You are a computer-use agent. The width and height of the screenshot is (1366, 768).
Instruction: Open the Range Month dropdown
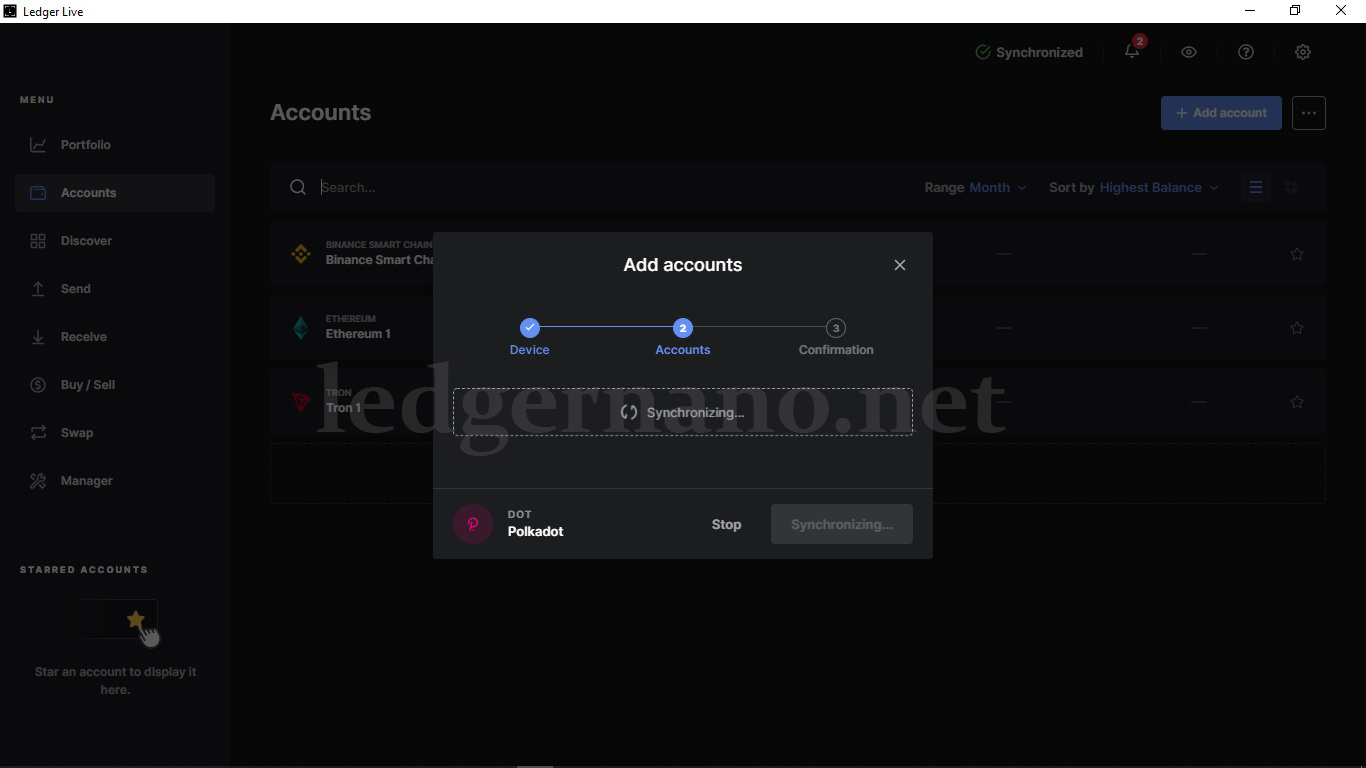(x=975, y=187)
